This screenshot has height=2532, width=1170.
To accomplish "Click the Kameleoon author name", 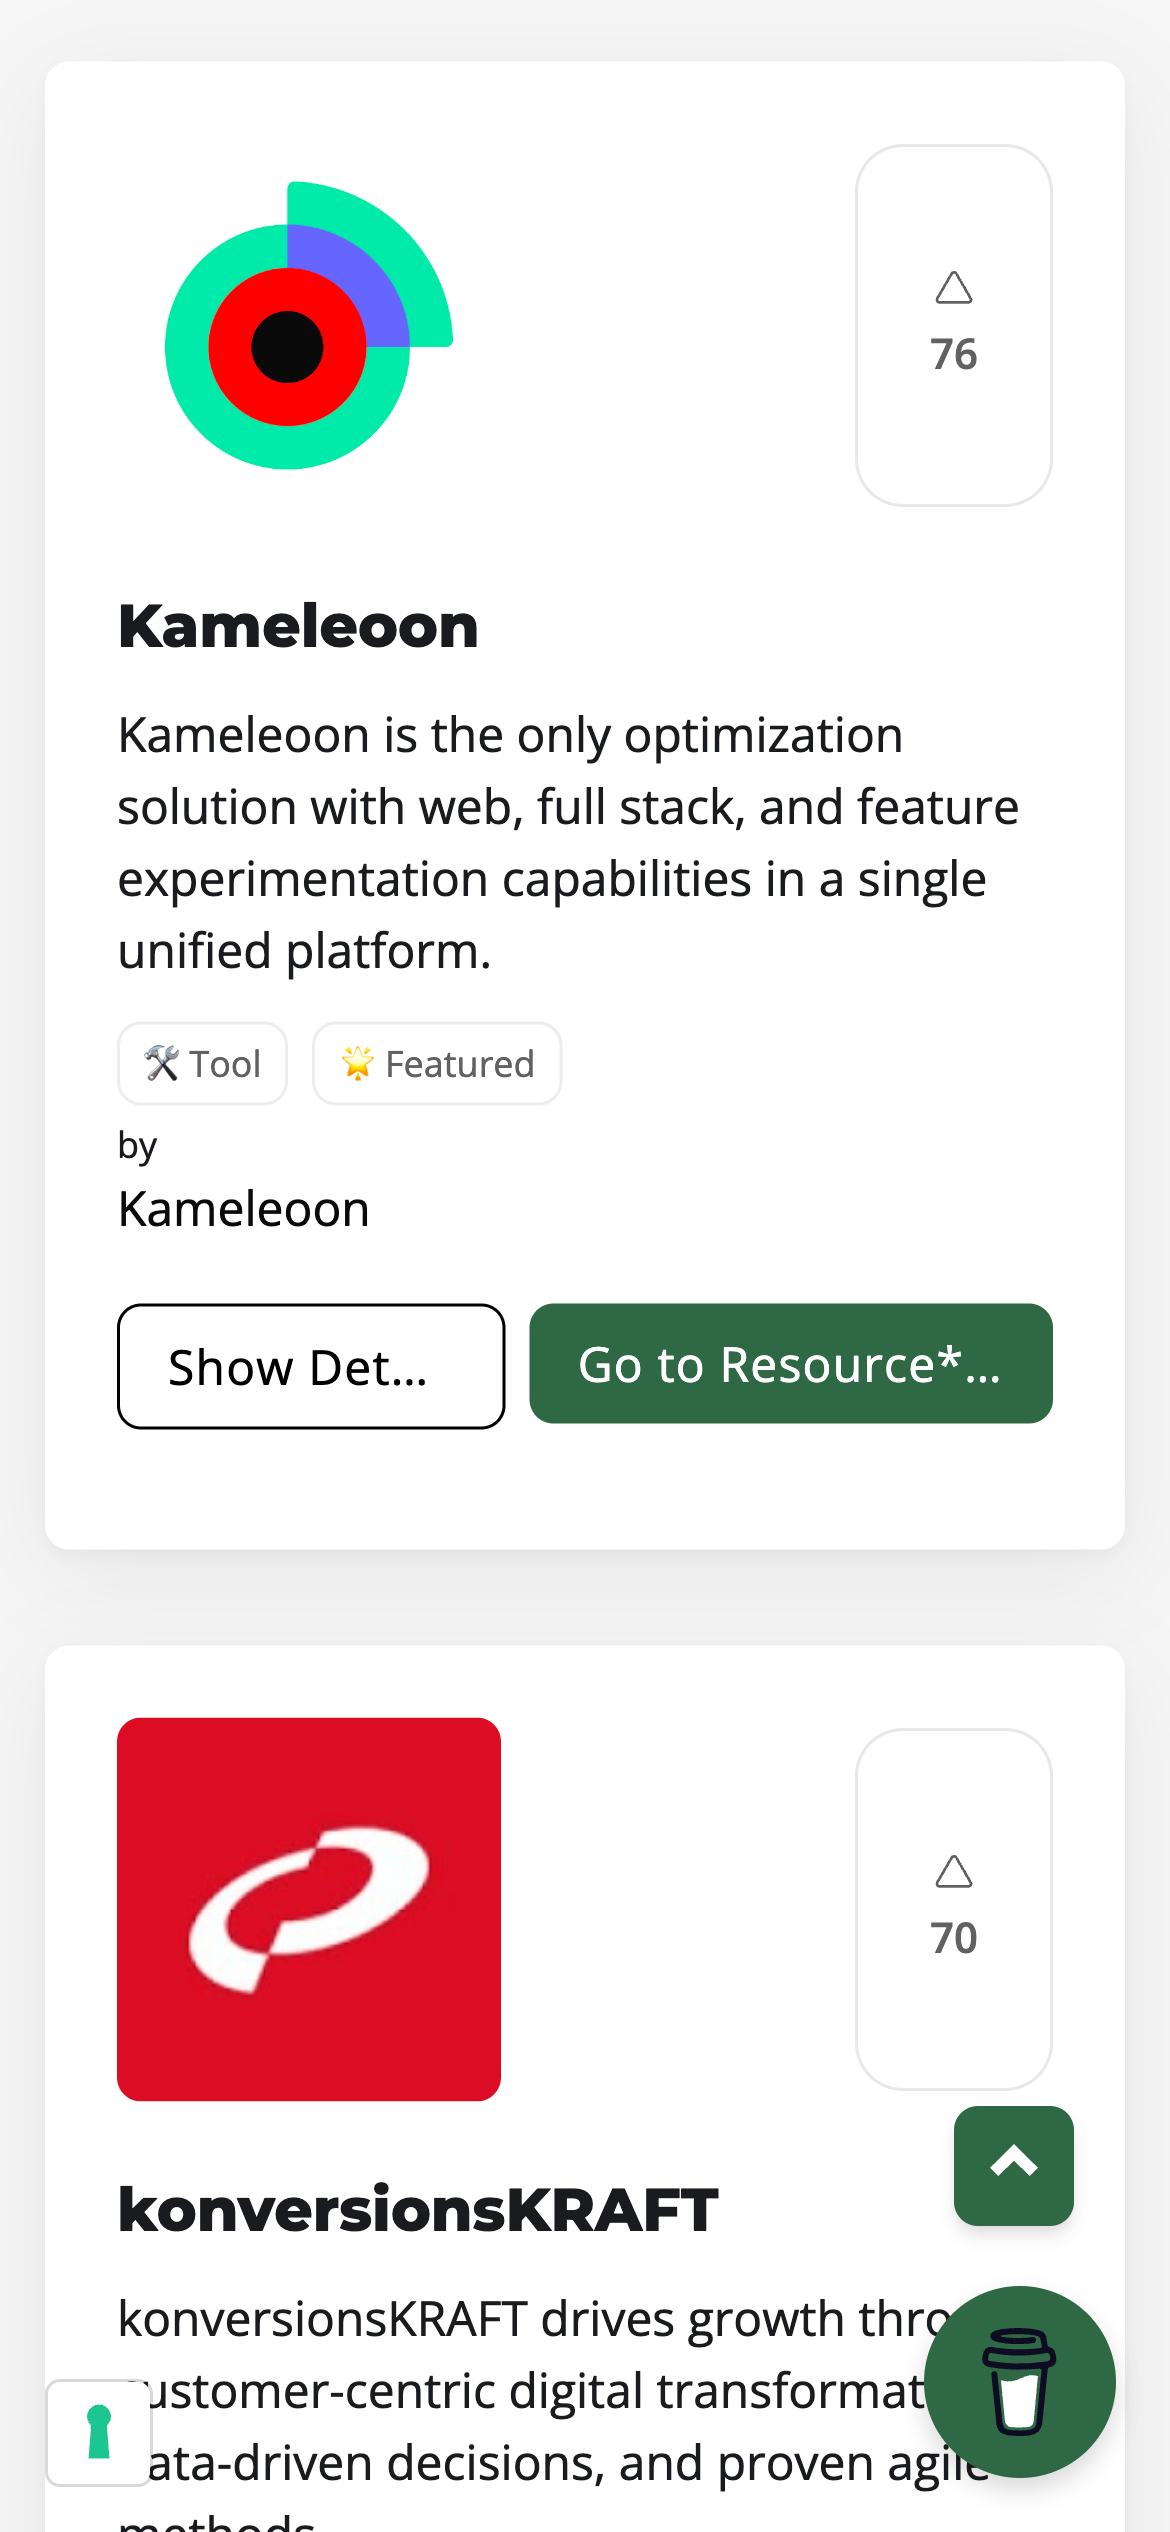I will [x=244, y=1209].
